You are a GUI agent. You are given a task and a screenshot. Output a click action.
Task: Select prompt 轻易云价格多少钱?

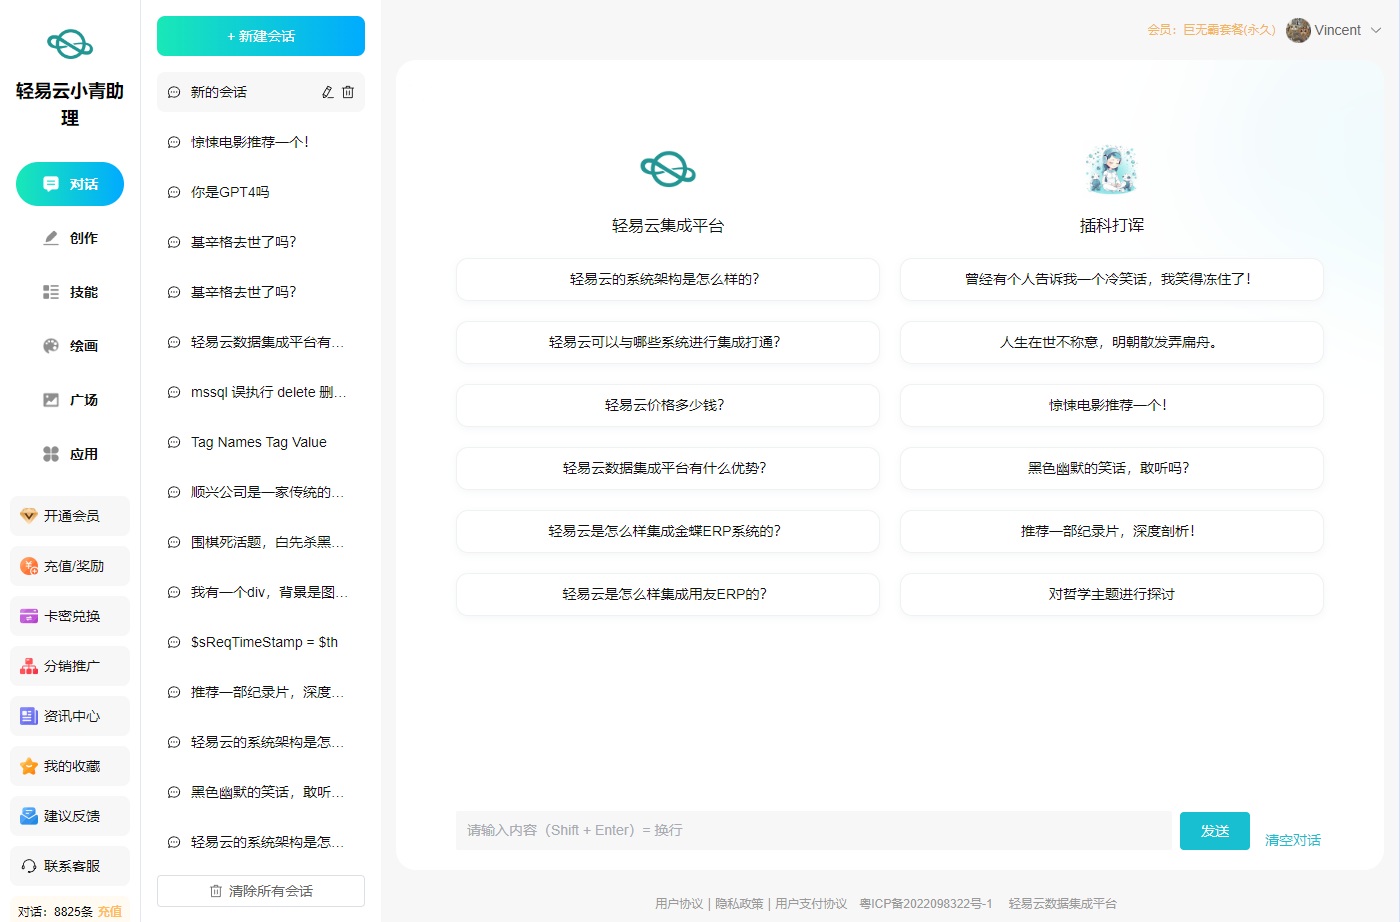click(x=668, y=406)
